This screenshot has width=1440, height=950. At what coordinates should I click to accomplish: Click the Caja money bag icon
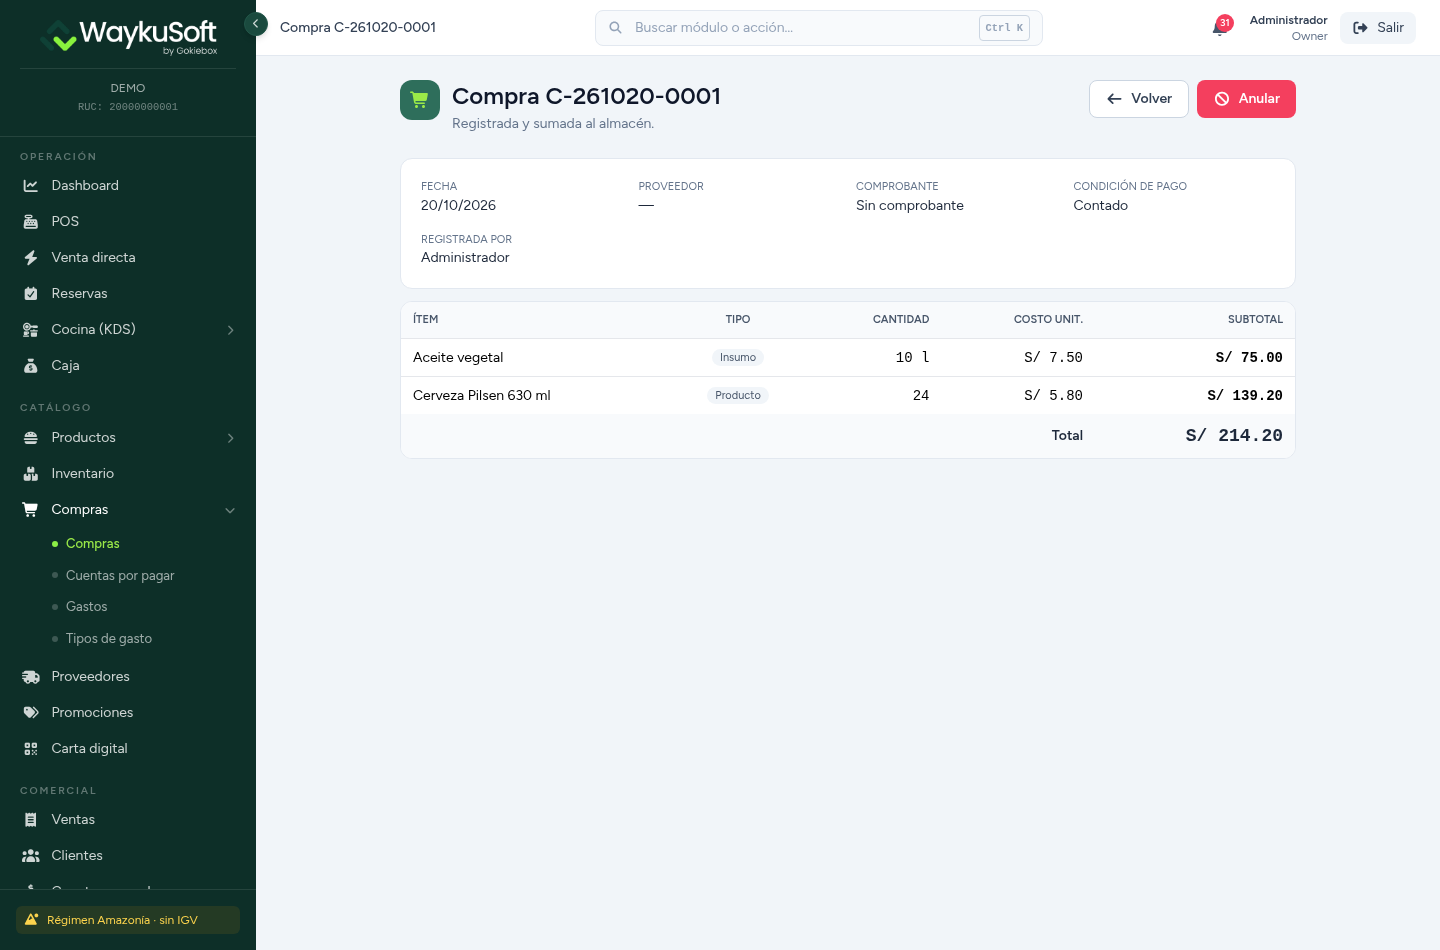coord(31,366)
